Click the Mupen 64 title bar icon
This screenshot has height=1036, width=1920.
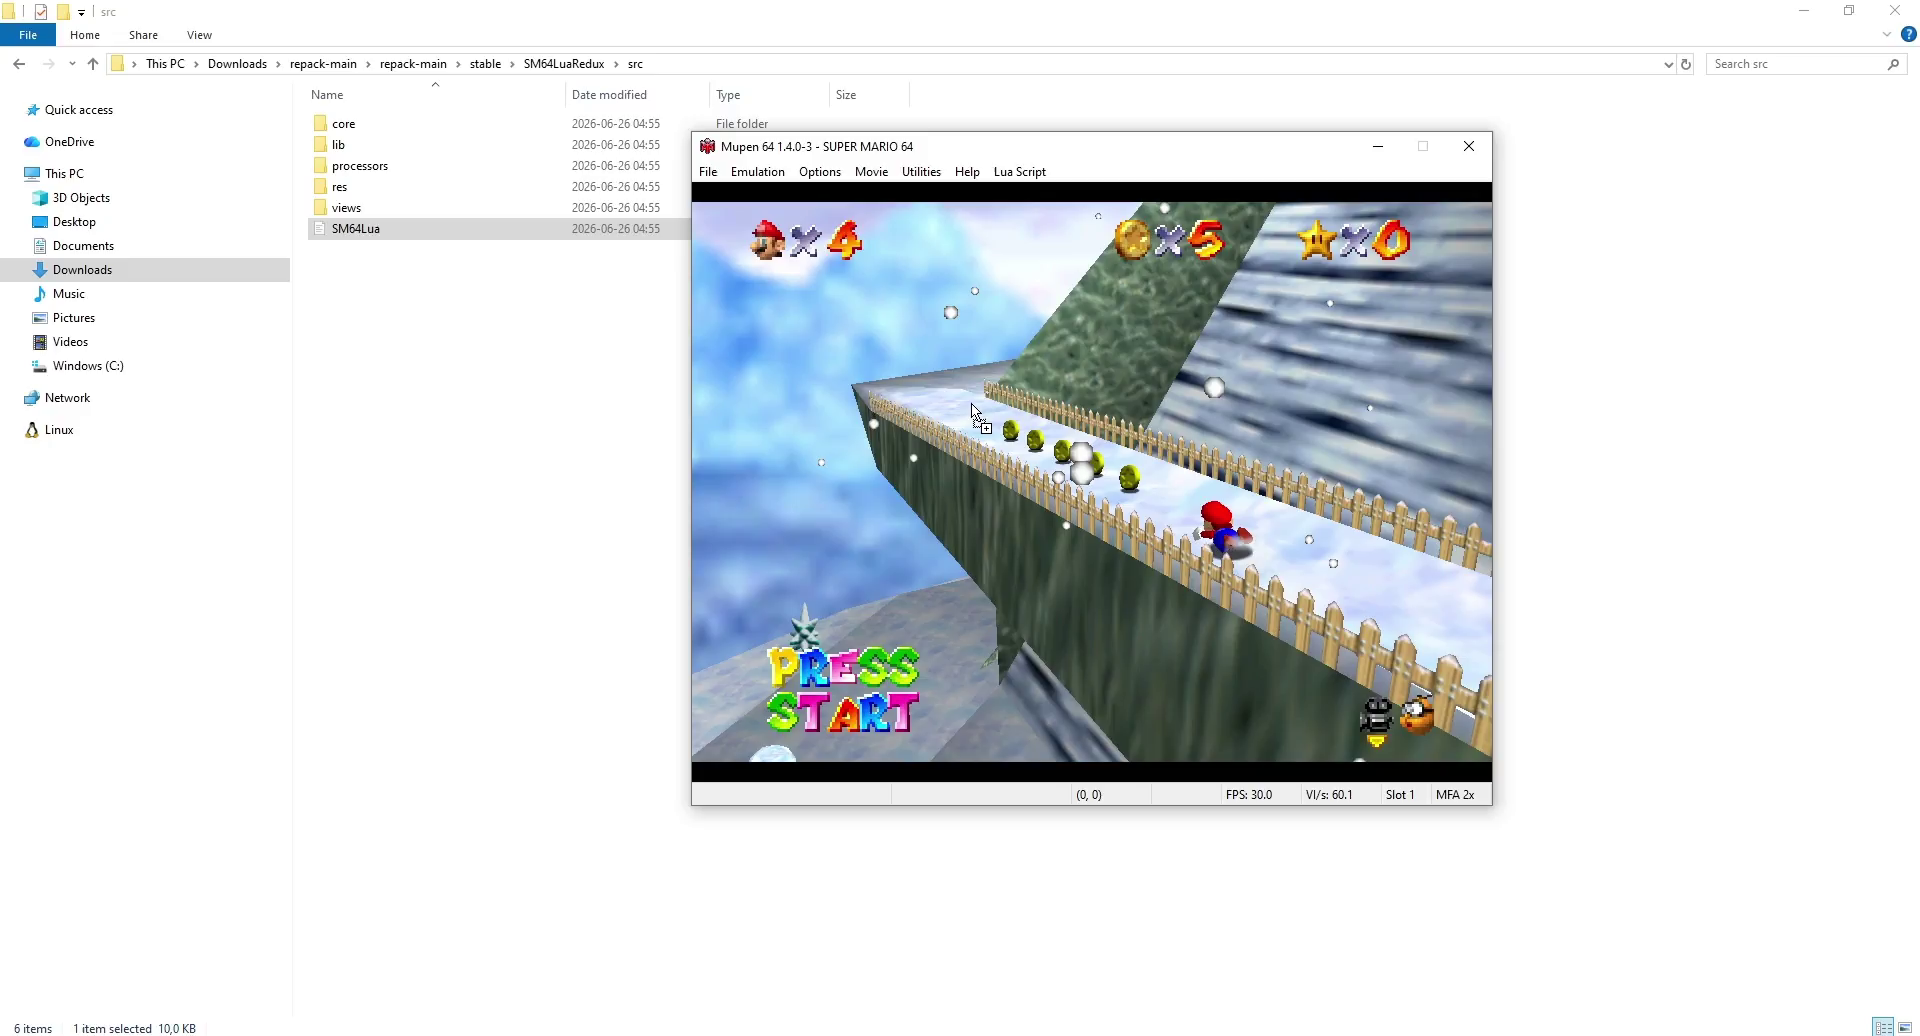(708, 146)
